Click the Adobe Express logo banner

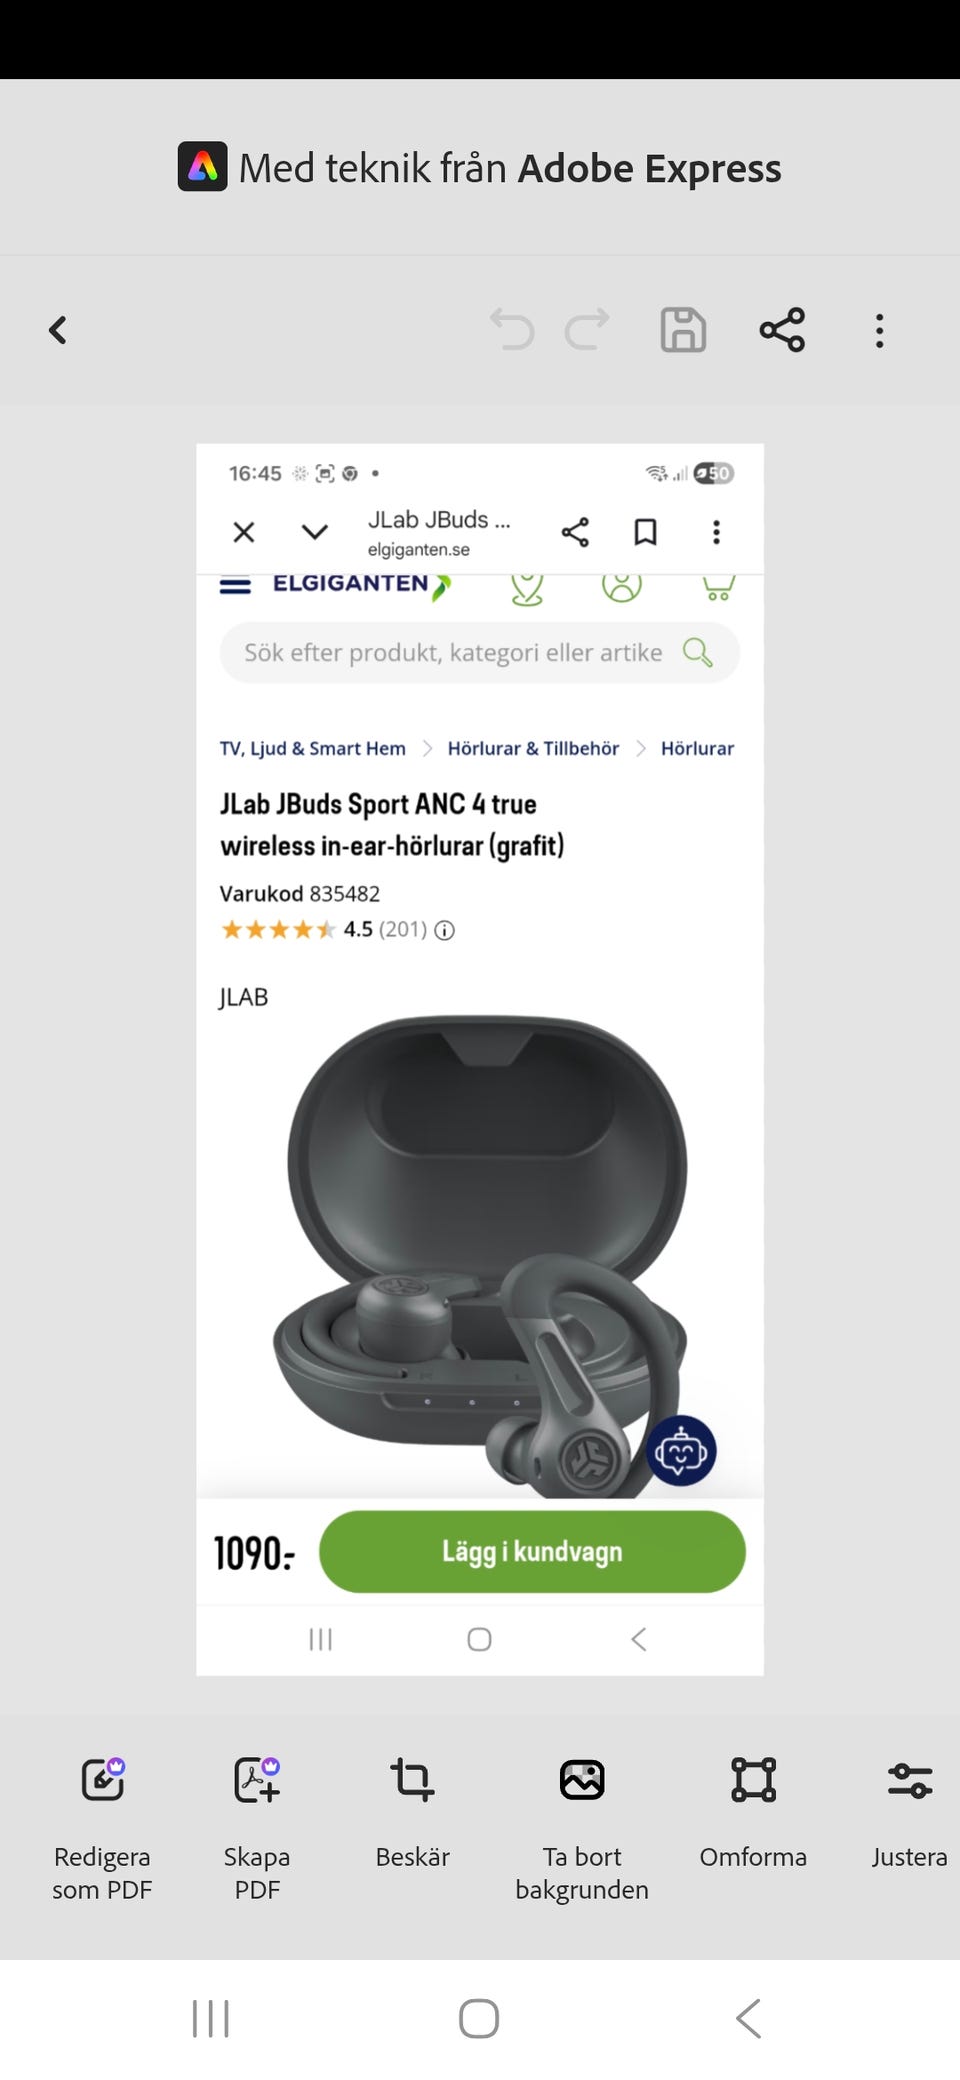point(480,167)
